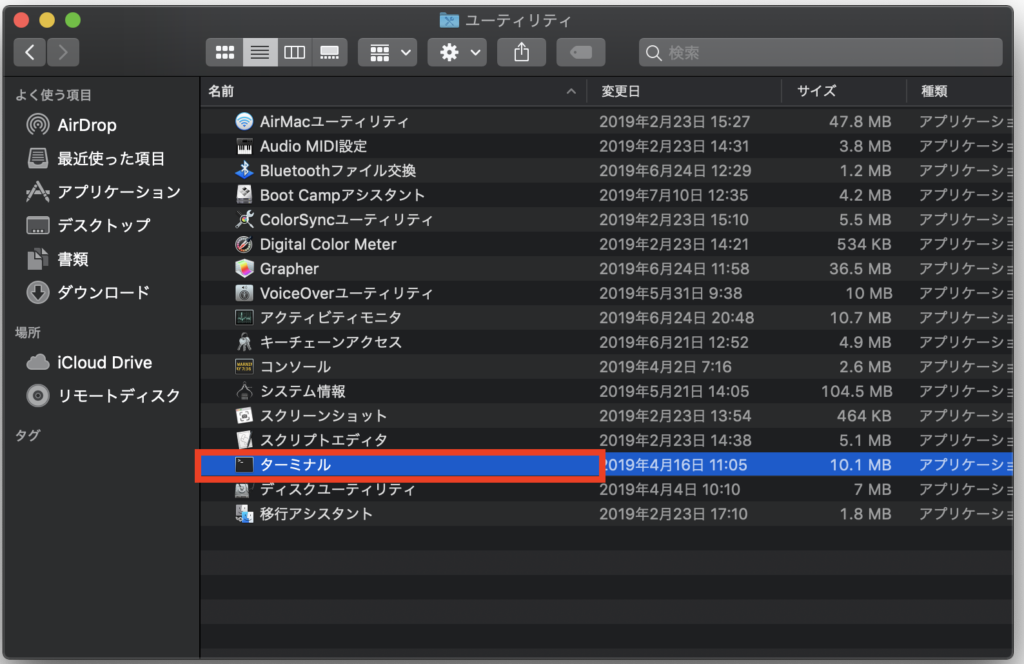
Task: Open ダウンロード in the sidebar
Action: coord(88,292)
